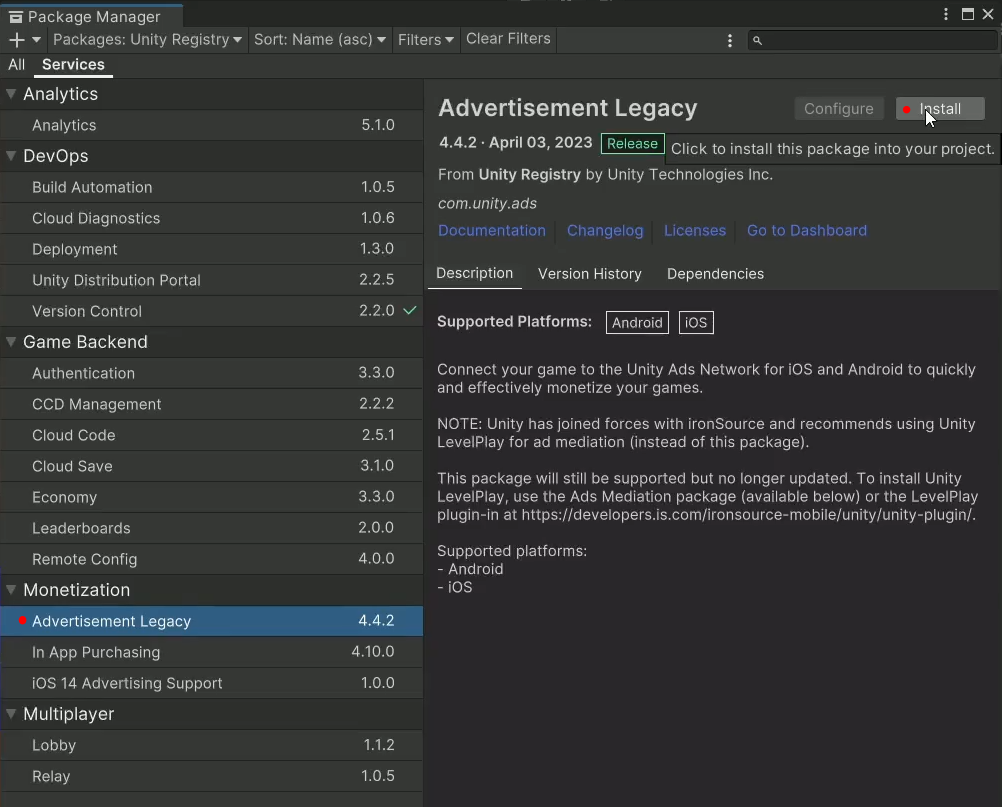The image size is (1002, 807).
Task: Open the toolbar three-dot options menu
Action: point(730,40)
